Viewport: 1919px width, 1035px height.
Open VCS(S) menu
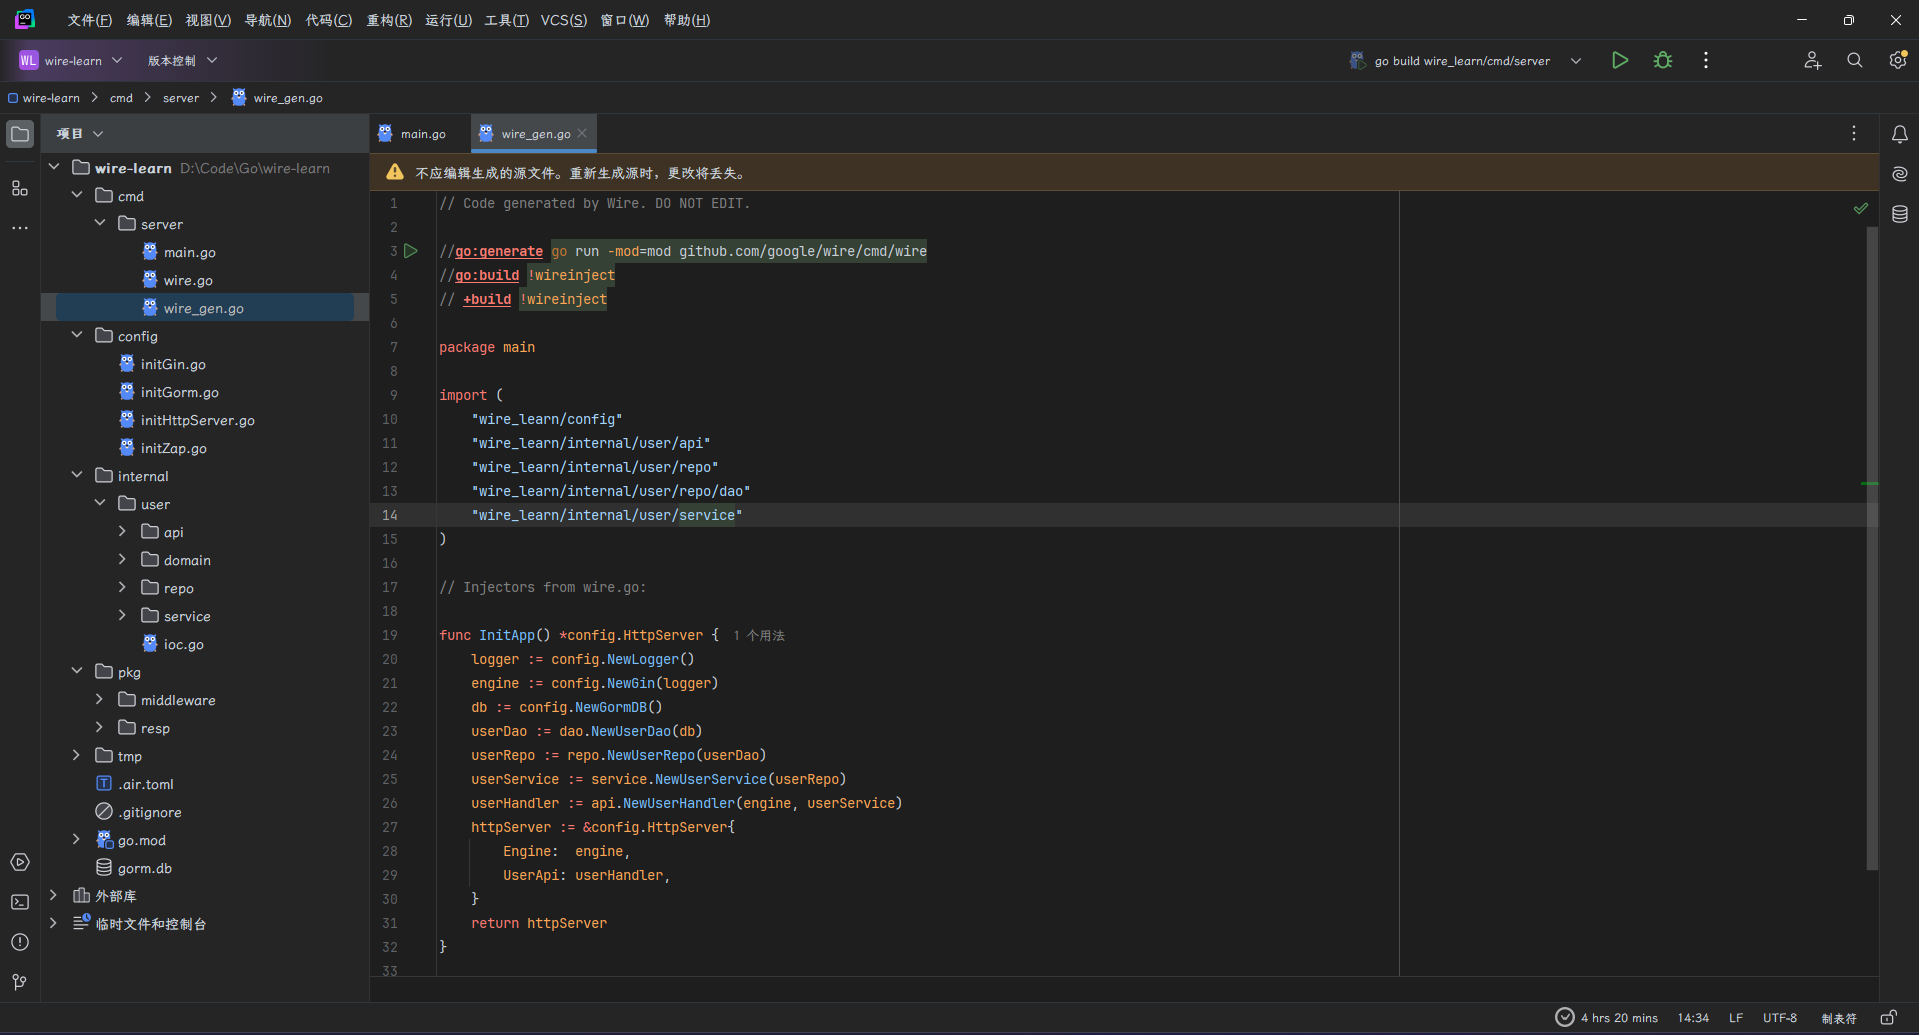pyautogui.click(x=564, y=20)
